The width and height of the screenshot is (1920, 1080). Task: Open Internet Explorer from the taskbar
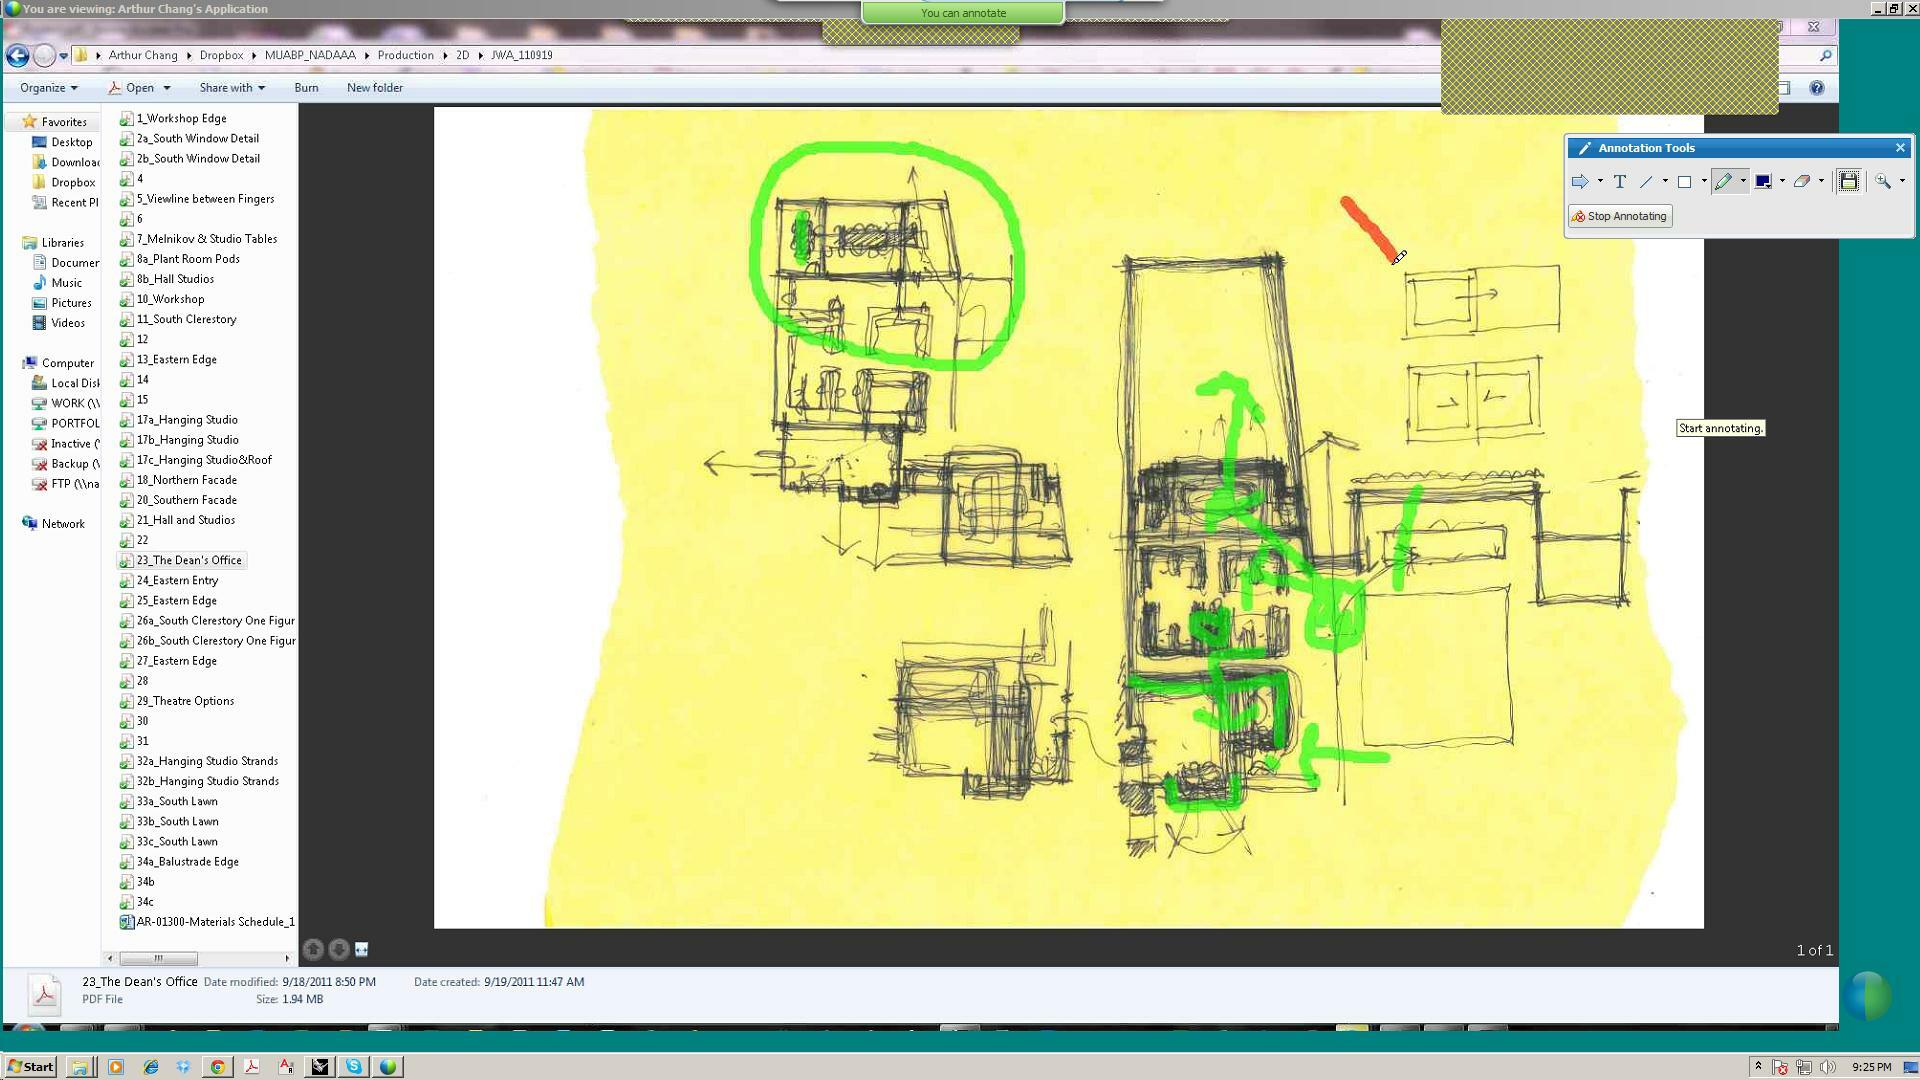click(x=150, y=1067)
